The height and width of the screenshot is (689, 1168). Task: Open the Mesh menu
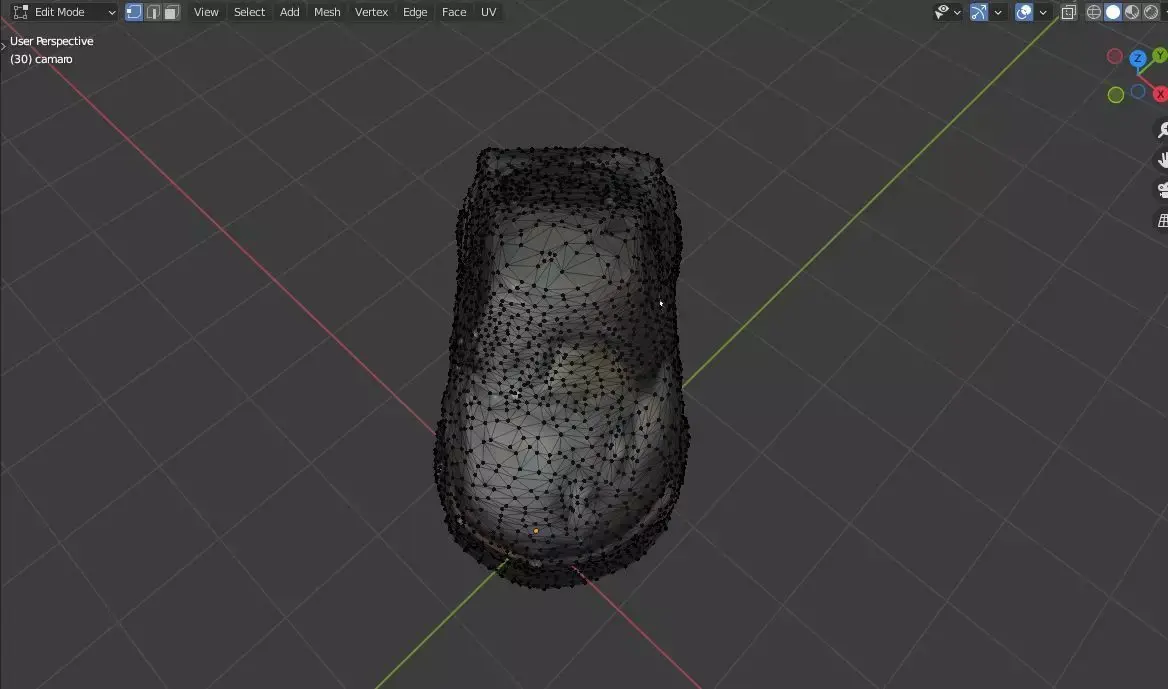pos(327,12)
